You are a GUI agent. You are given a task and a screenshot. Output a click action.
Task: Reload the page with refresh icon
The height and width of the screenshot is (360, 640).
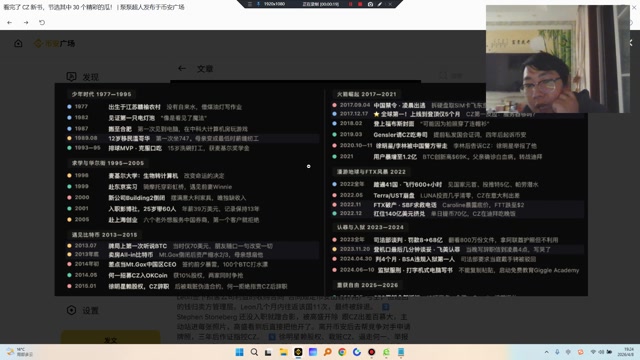pos(42,22)
